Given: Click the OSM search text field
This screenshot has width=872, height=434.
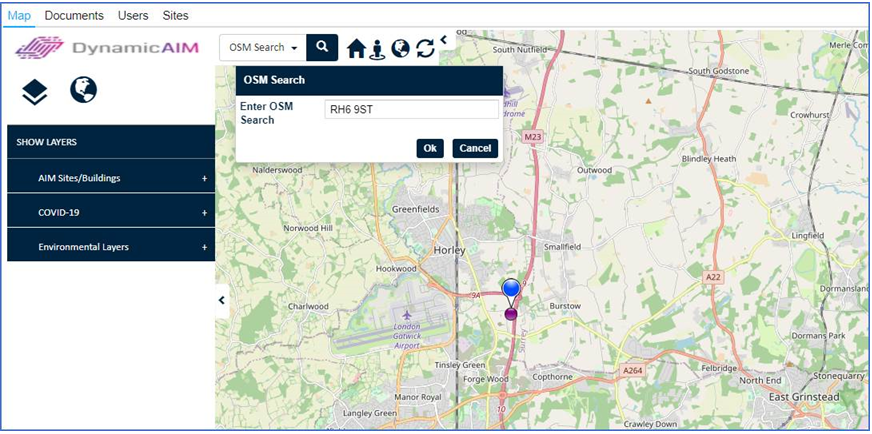Looking at the screenshot, I should 412,110.
